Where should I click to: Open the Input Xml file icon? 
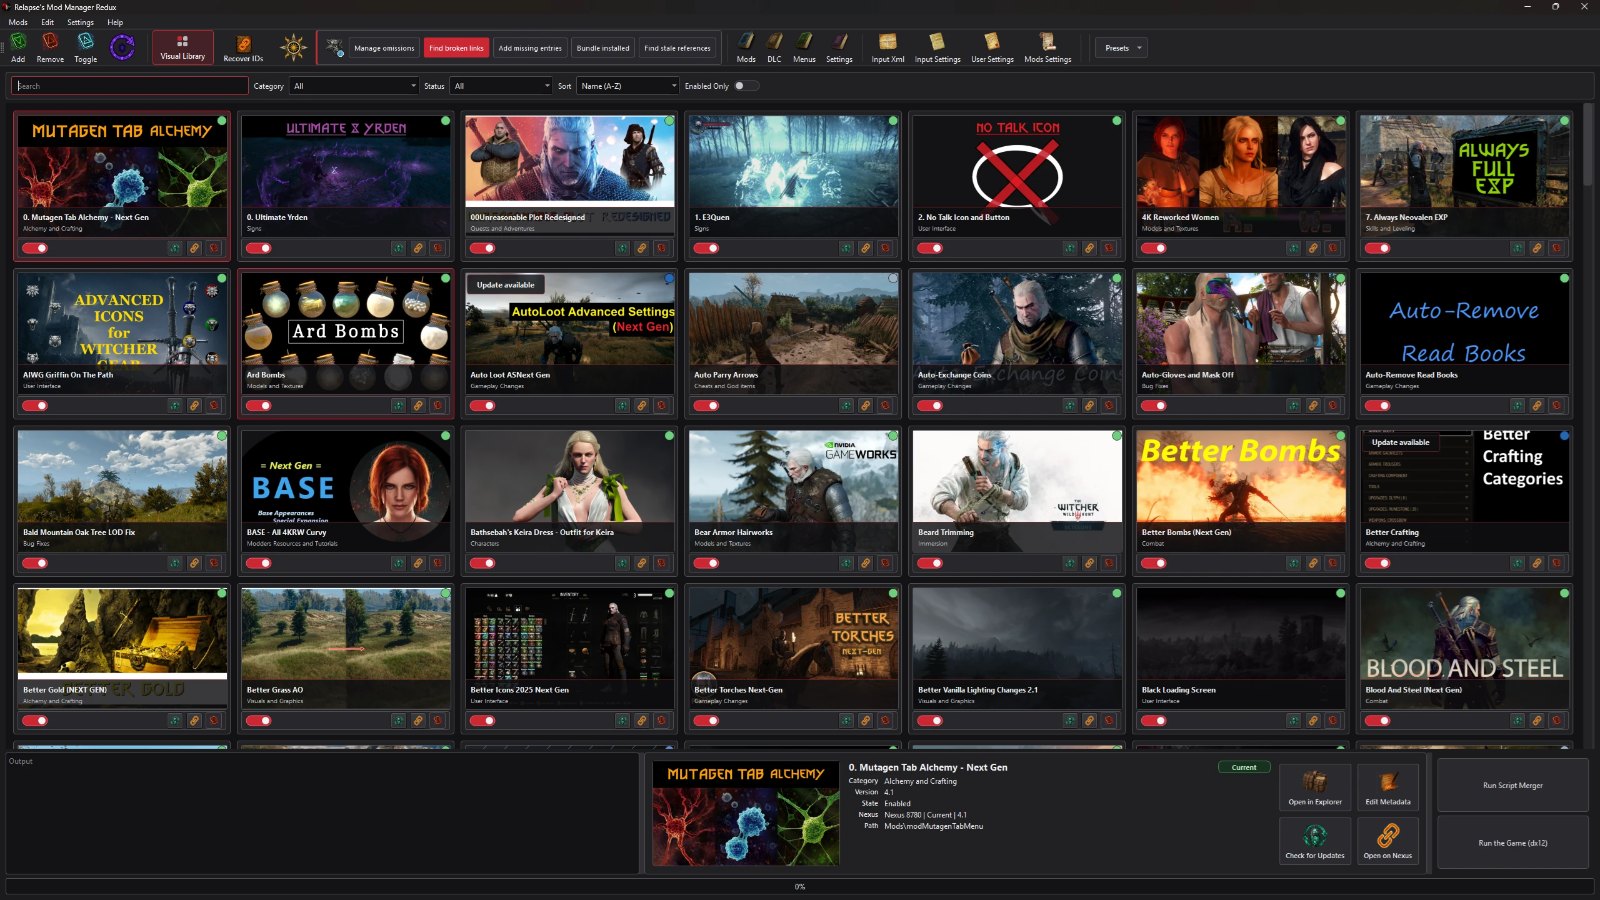887,47
